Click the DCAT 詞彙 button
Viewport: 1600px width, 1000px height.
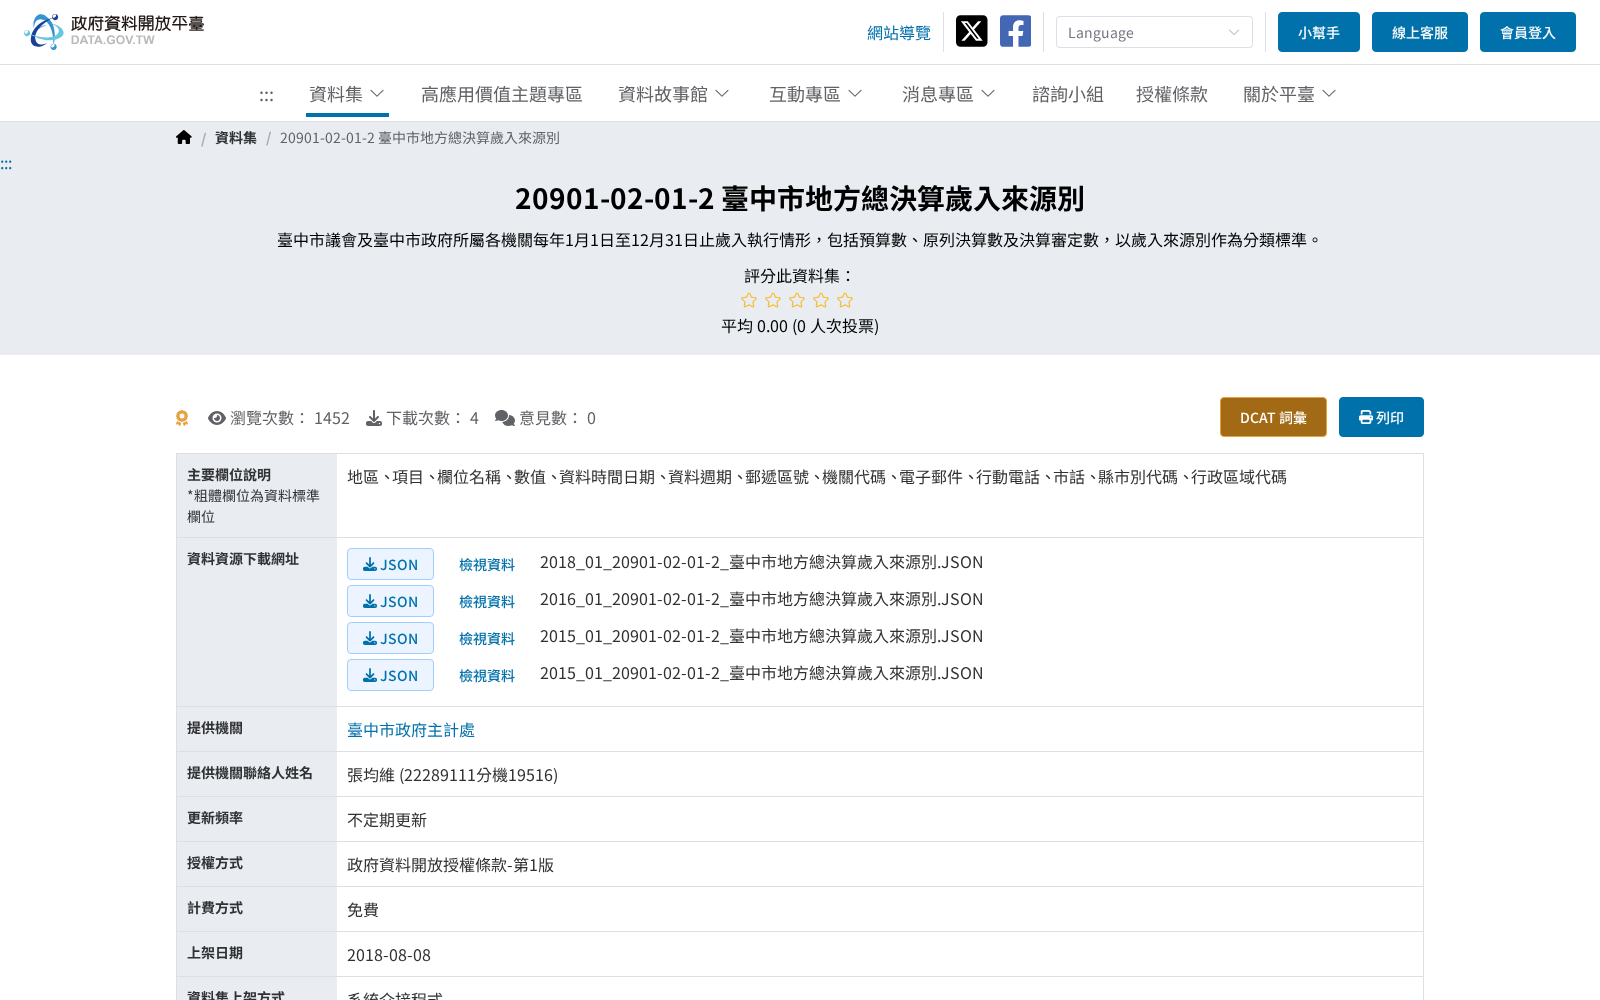pos(1273,417)
